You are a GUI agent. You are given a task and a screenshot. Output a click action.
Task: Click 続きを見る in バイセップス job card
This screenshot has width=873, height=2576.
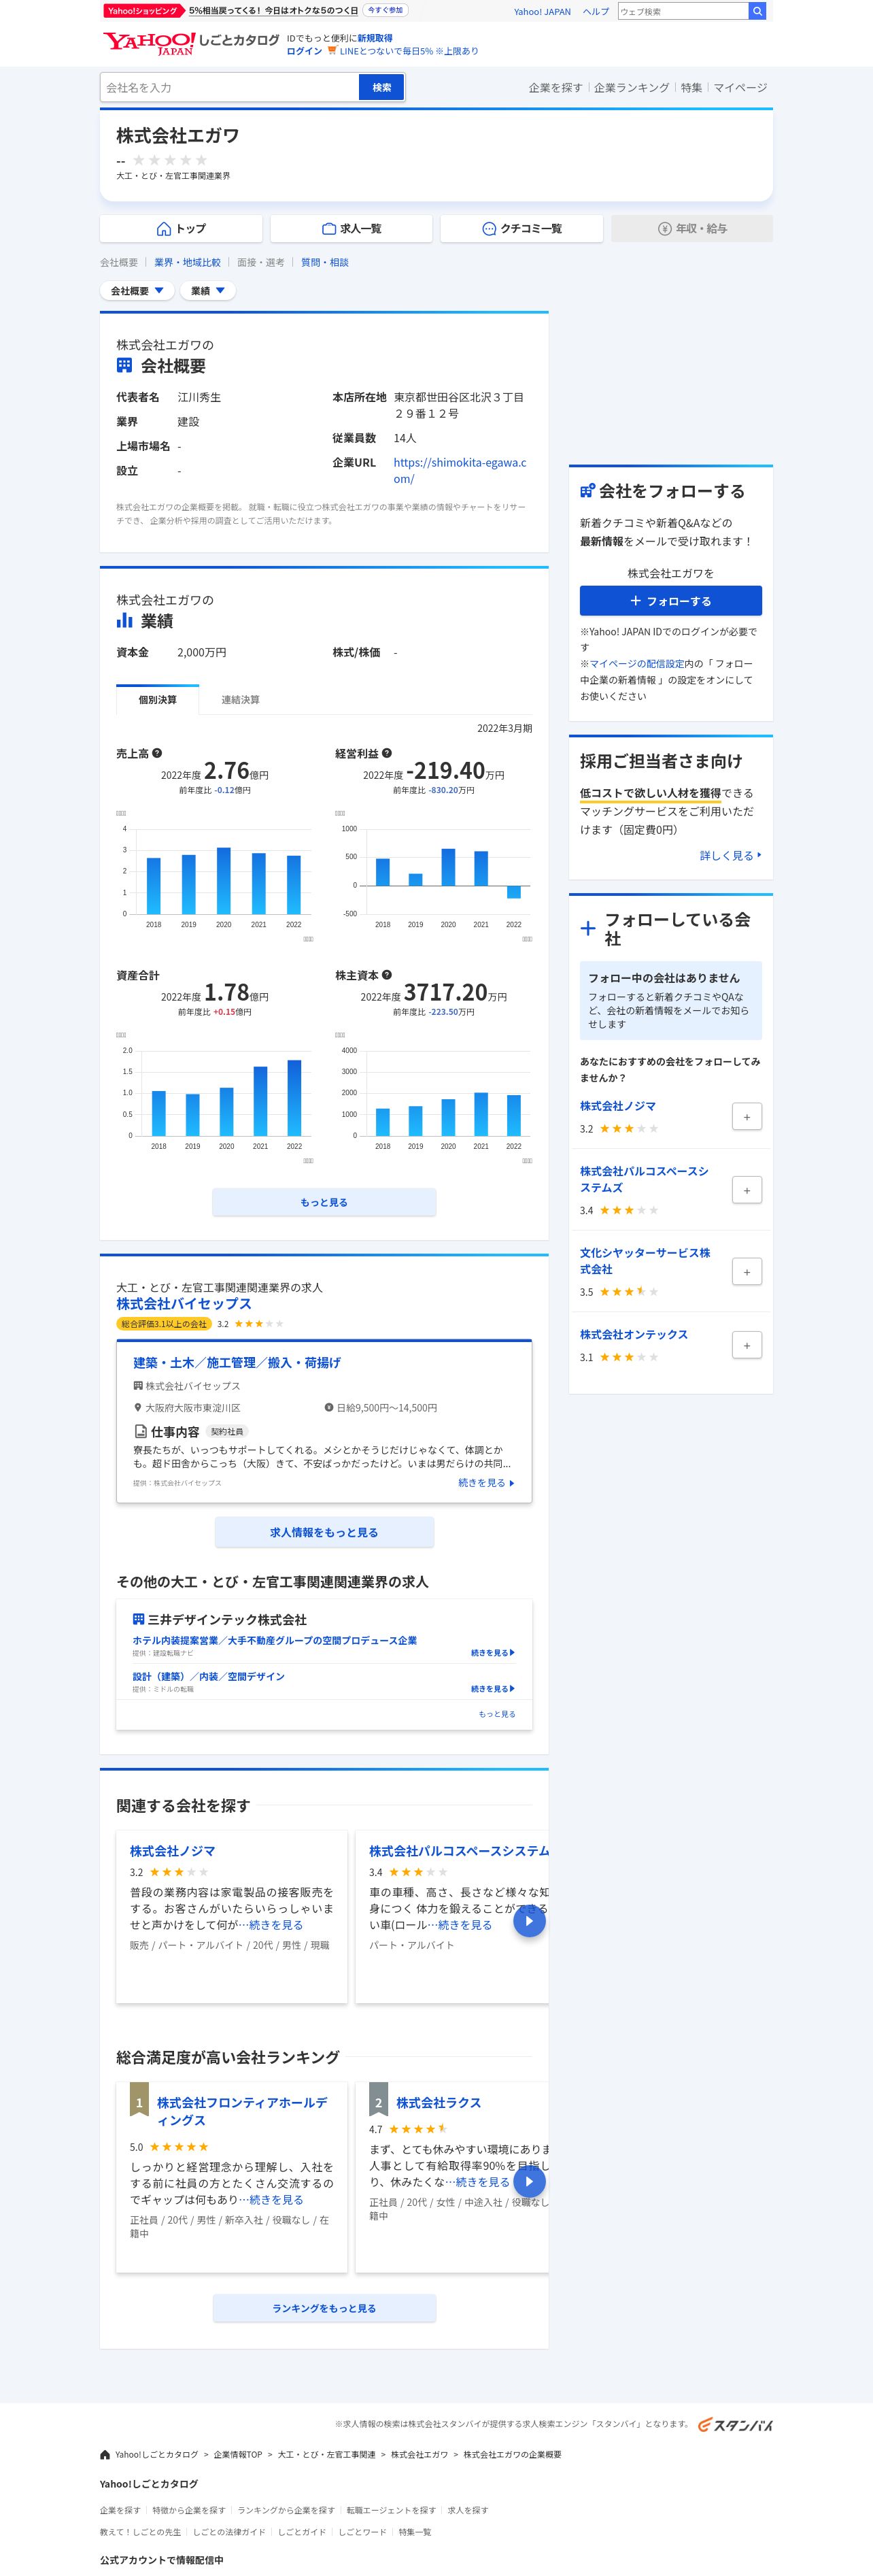point(486,1483)
